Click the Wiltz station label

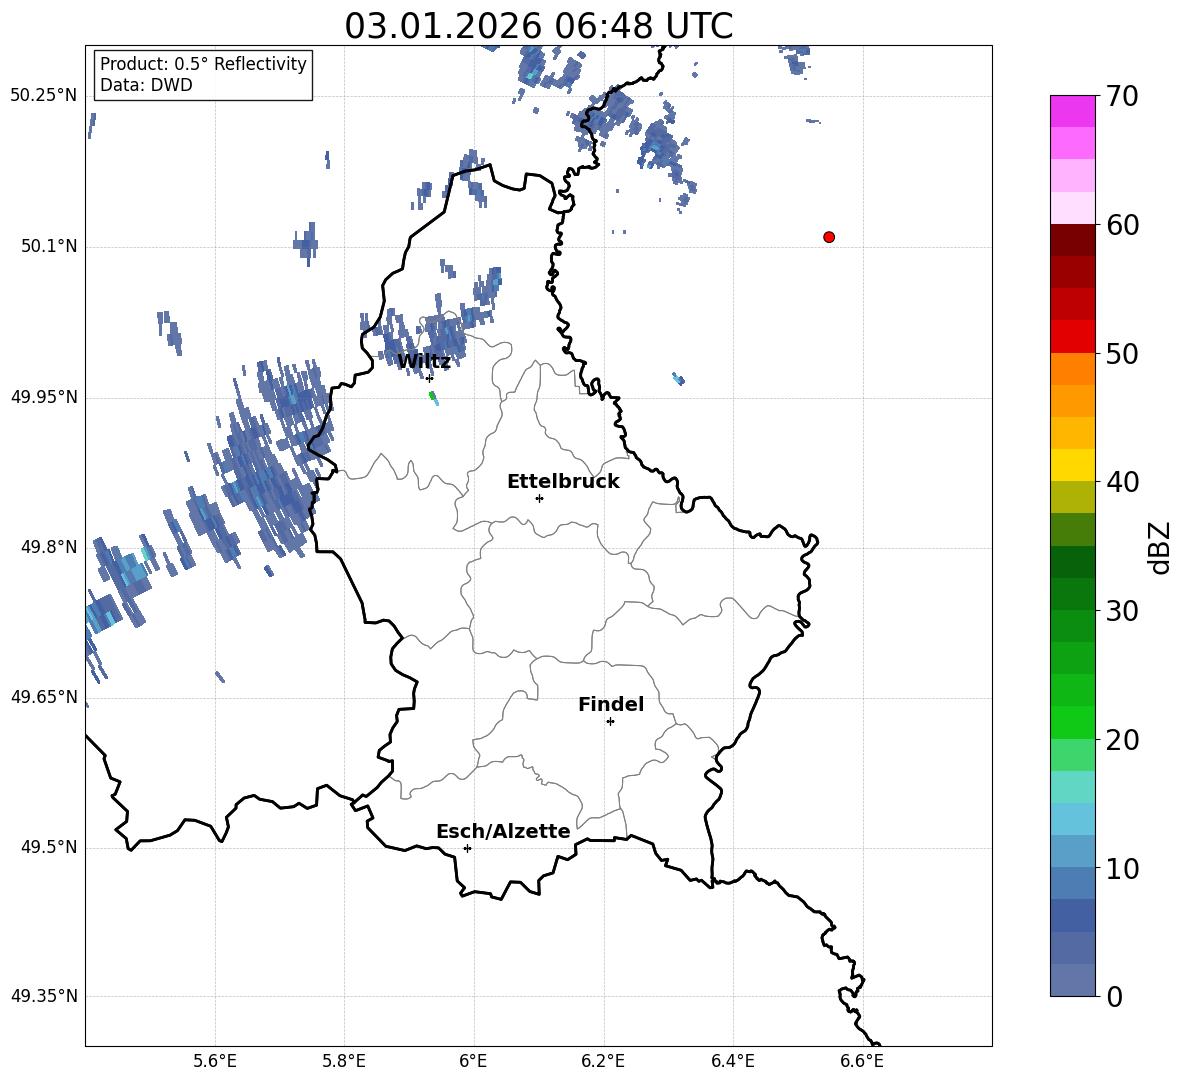(424, 362)
